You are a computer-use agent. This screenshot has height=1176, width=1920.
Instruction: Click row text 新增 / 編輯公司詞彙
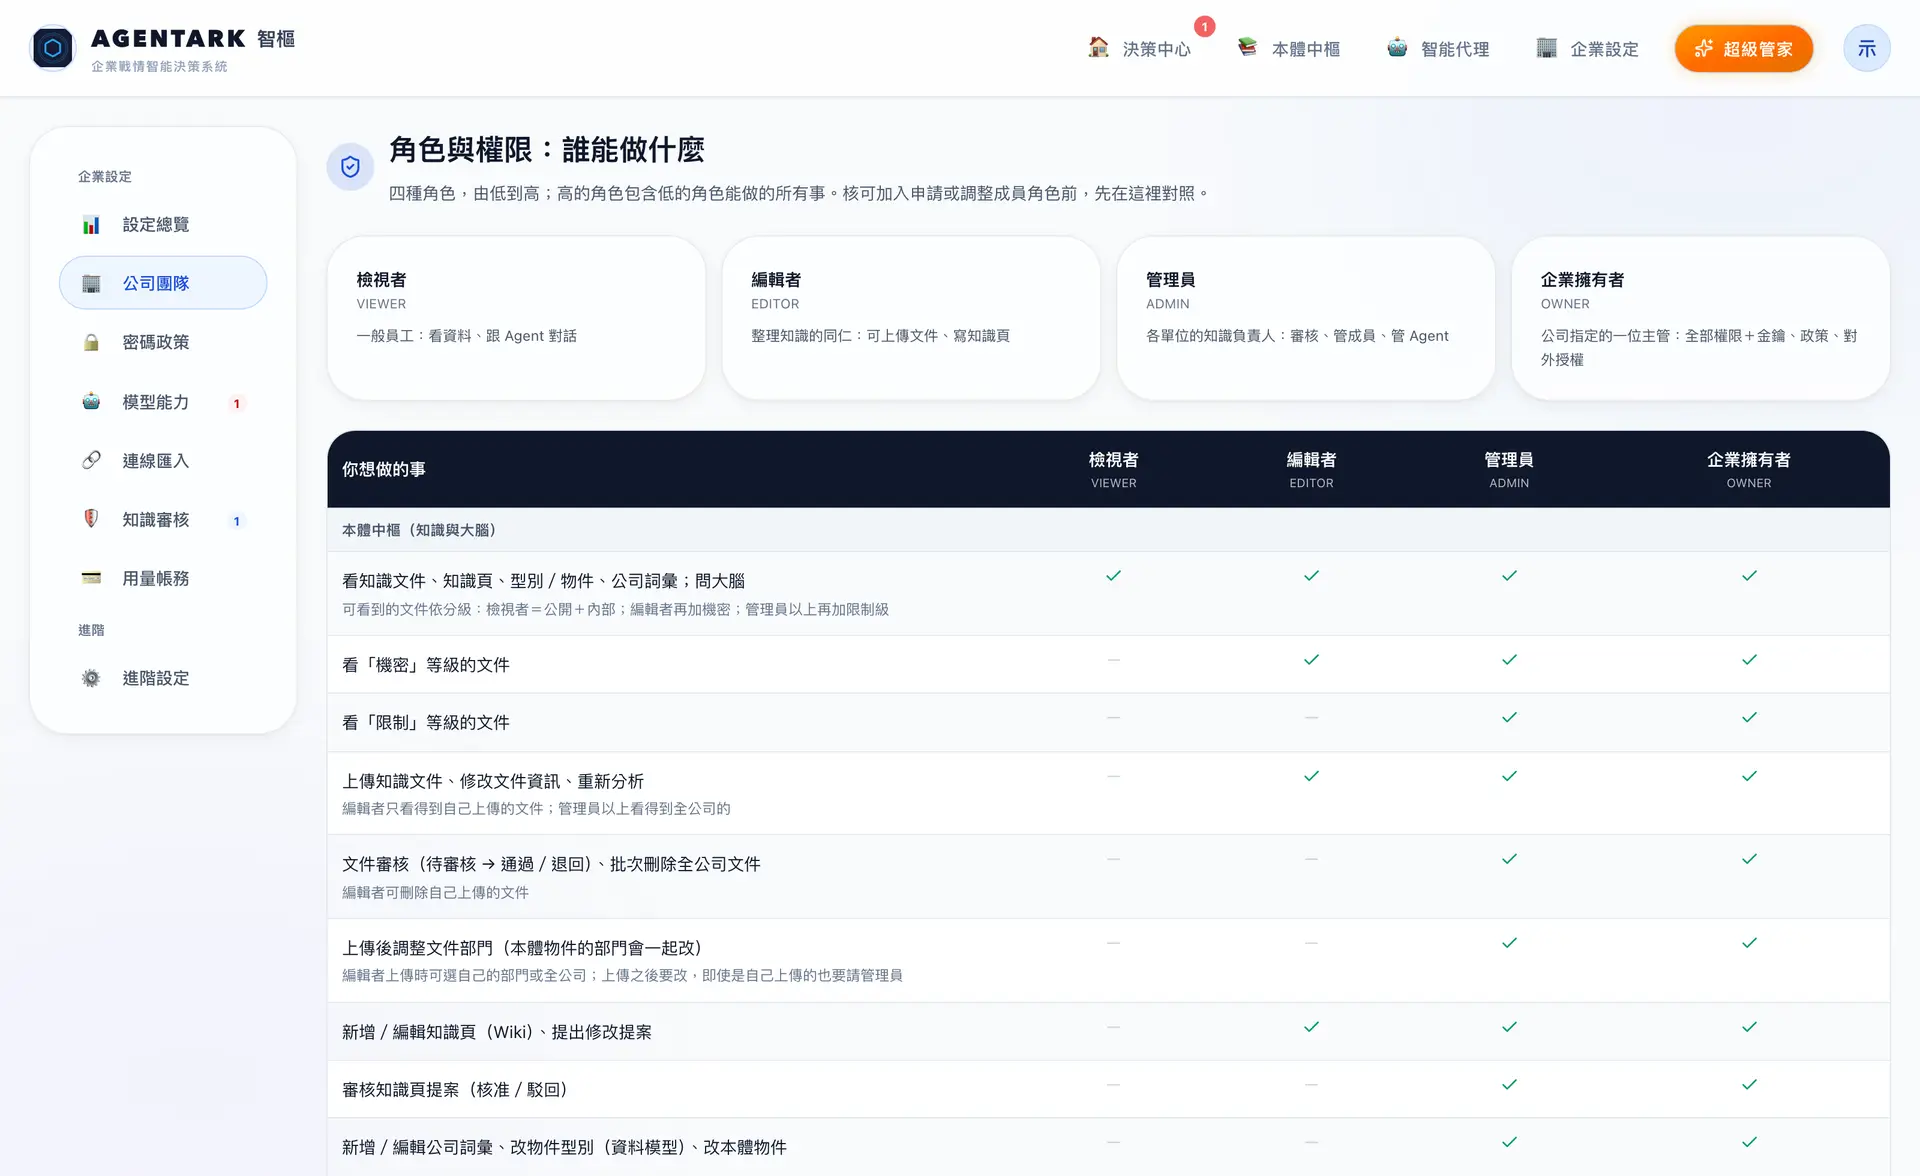(564, 1148)
